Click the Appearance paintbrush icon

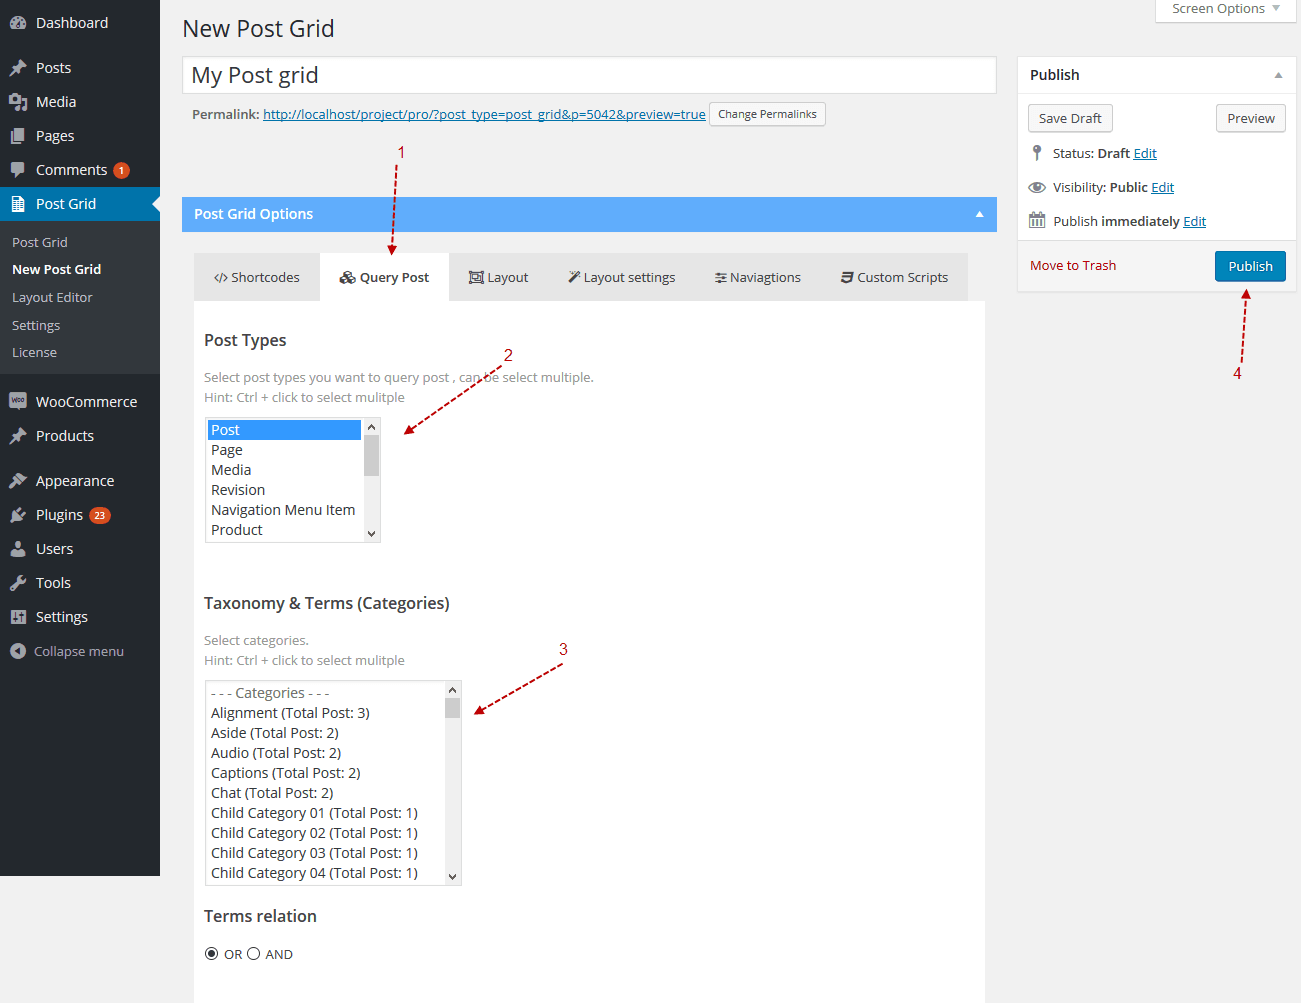coord(18,481)
